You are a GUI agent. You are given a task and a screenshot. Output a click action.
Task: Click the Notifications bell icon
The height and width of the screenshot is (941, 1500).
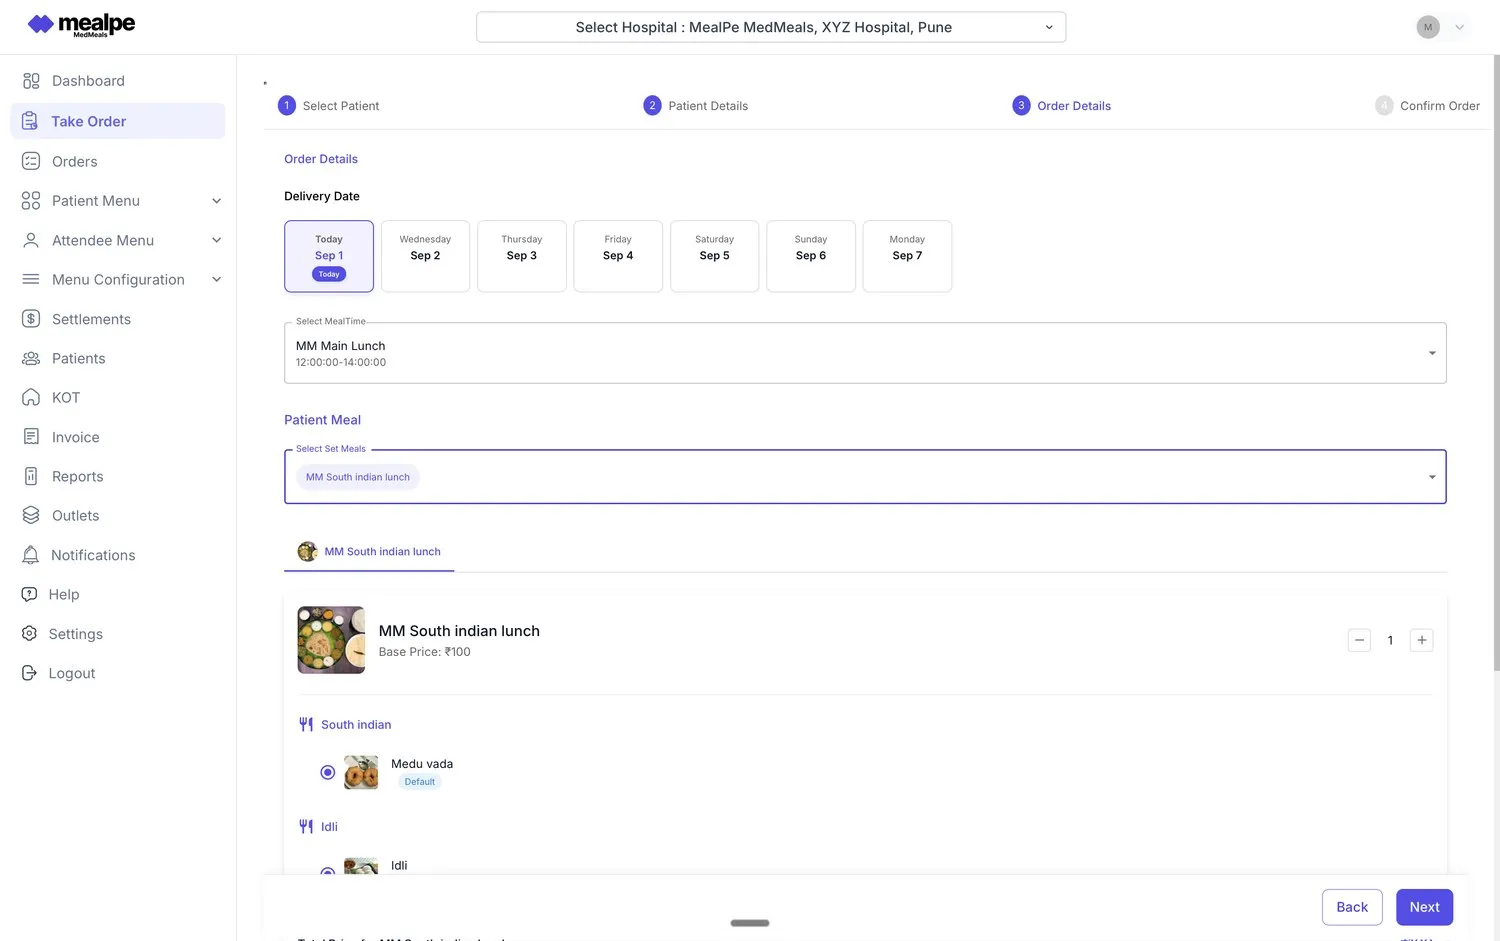pyautogui.click(x=31, y=555)
